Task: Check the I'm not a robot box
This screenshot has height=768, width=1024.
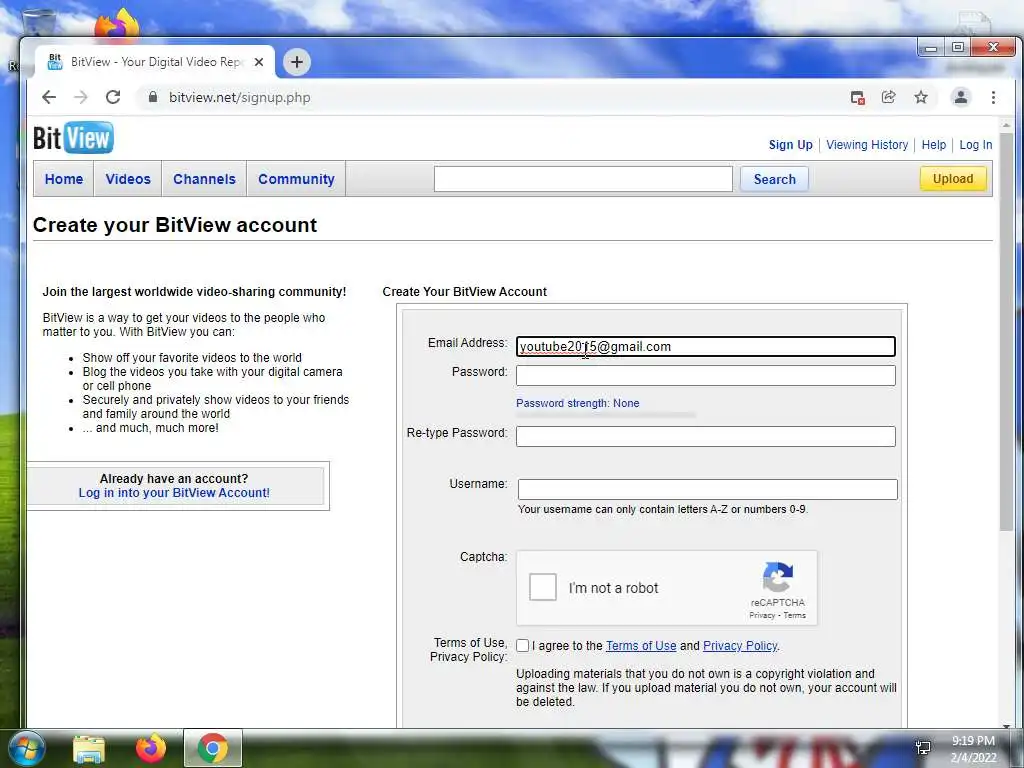Action: [543, 587]
